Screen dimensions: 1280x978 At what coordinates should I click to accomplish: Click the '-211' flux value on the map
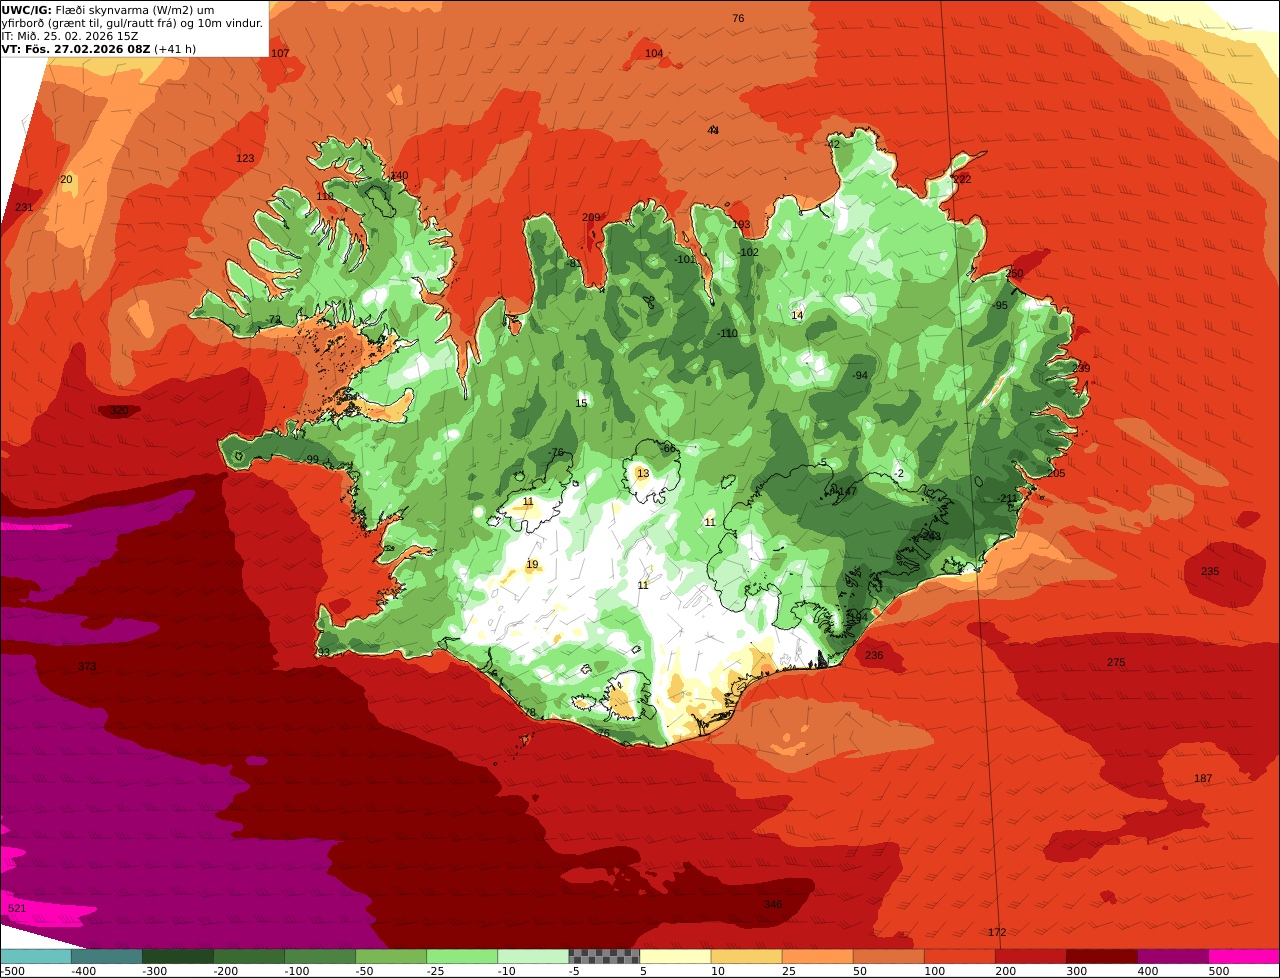1007,498
